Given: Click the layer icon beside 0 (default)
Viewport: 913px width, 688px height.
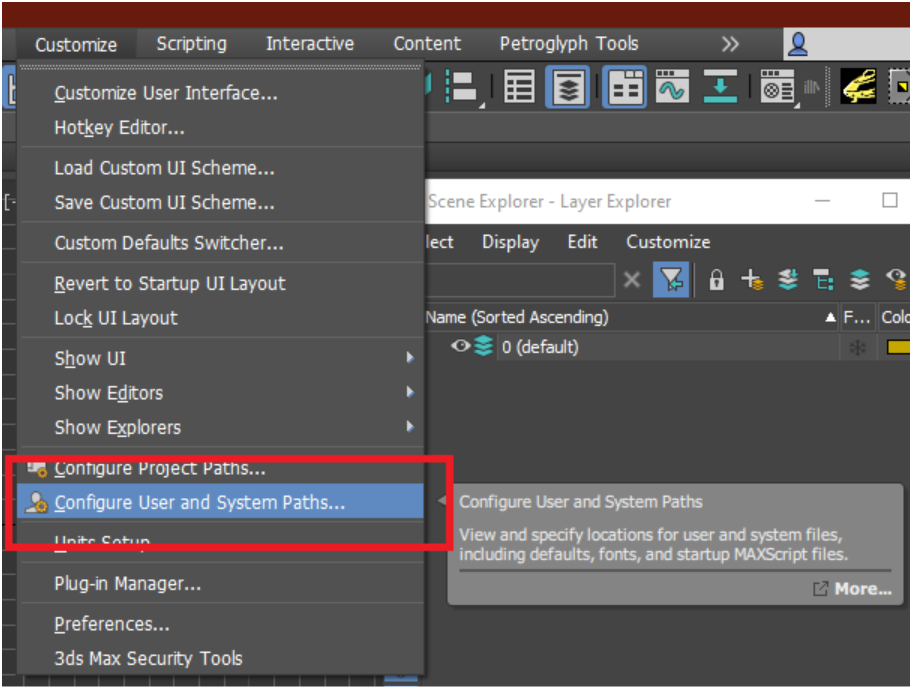Looking at the screenshot, I should [483, 346].
